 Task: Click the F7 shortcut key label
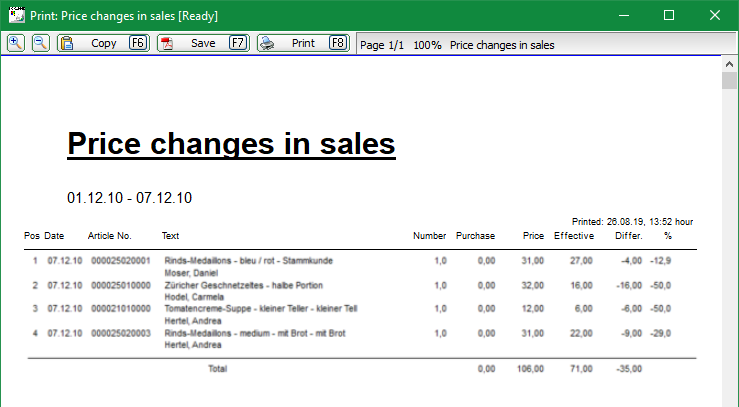(238, 43)
